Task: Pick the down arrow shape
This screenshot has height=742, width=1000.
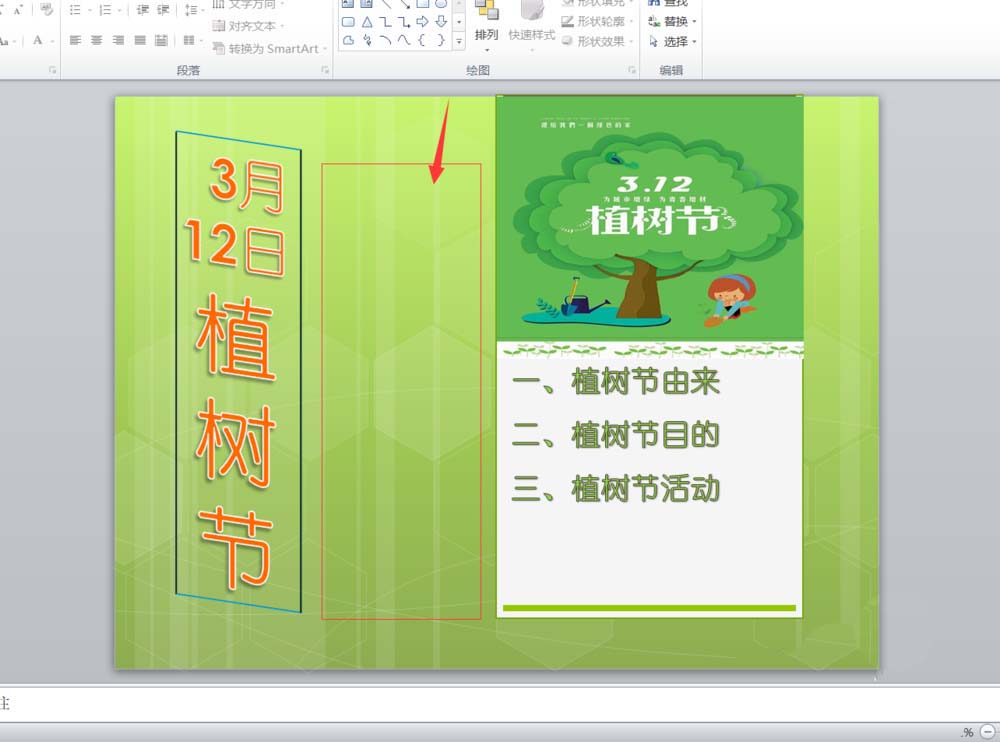Action: click(x=441, y=22)
